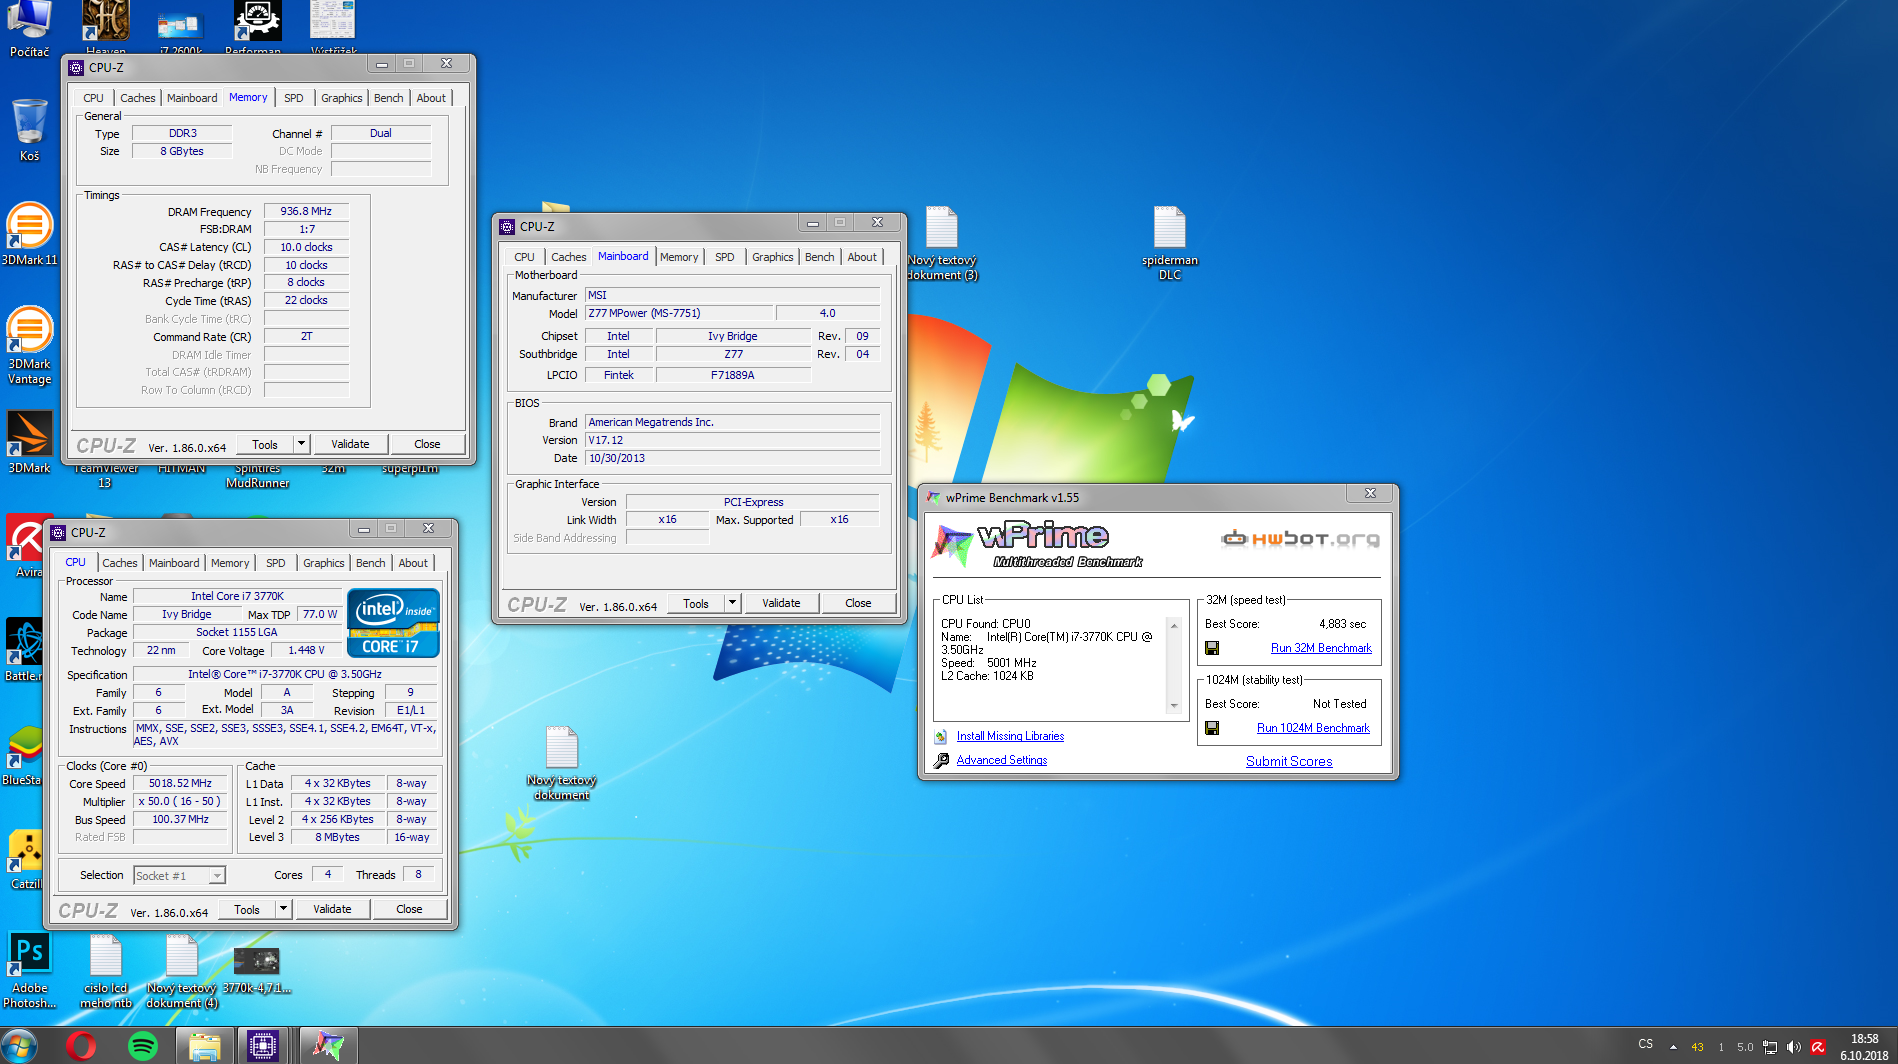Open Opera browser from taskbar

coord(81,1046)
